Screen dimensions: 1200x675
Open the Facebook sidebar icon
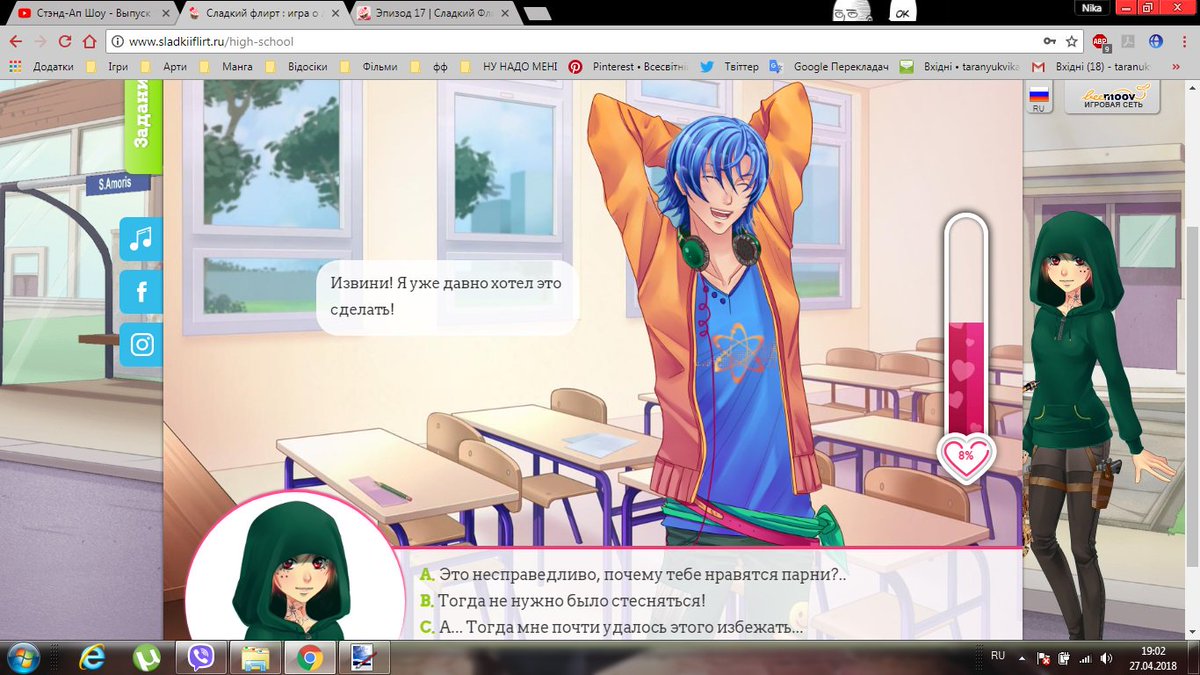142,292
